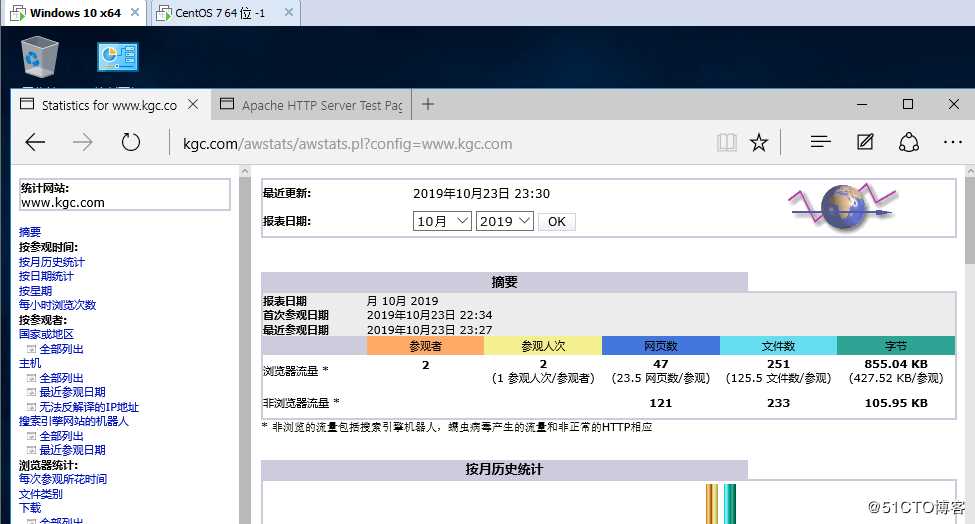
Task: Click the 按月历史统计 section header
Action: [x=504, y=469]
